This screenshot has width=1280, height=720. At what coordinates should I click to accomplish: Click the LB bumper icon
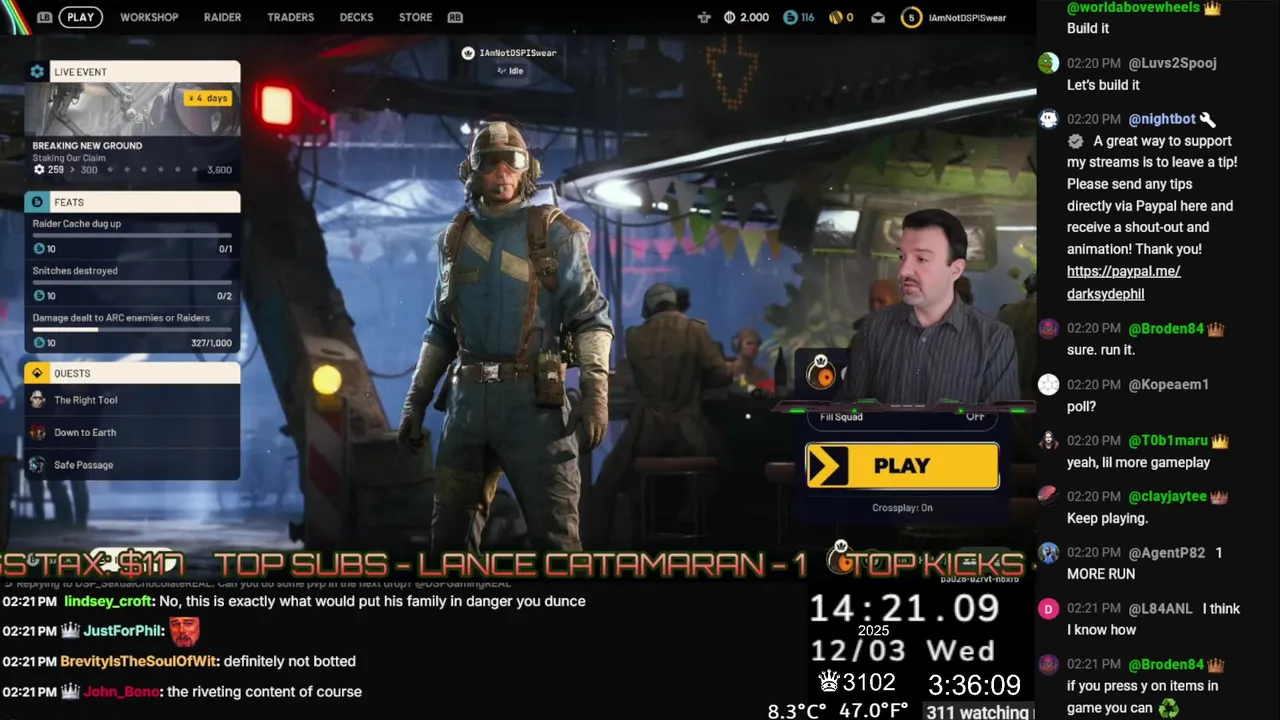(x=44, y=17)
